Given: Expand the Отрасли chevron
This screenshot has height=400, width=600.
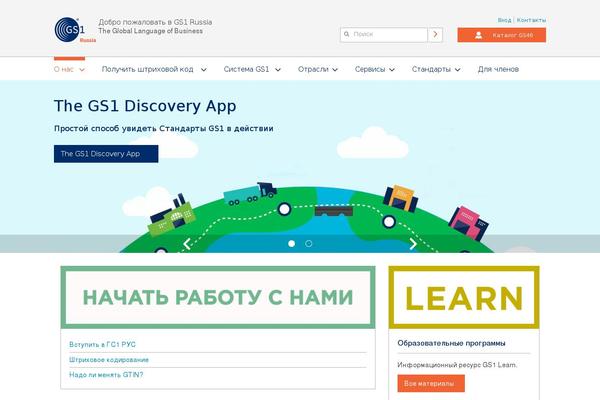Looking at the screenshot, I should [335, 70].
